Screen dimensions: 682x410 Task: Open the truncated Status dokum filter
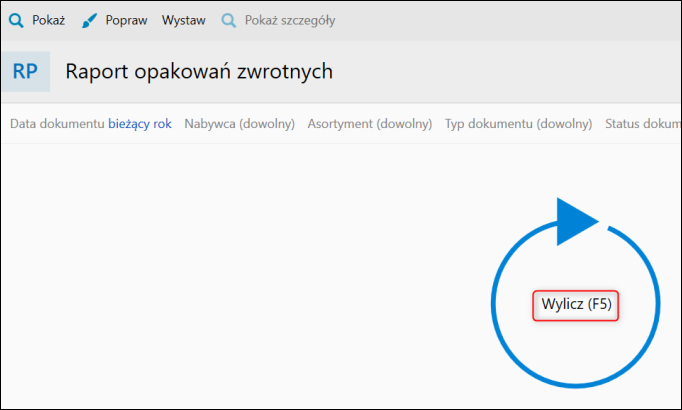point(642,124)
